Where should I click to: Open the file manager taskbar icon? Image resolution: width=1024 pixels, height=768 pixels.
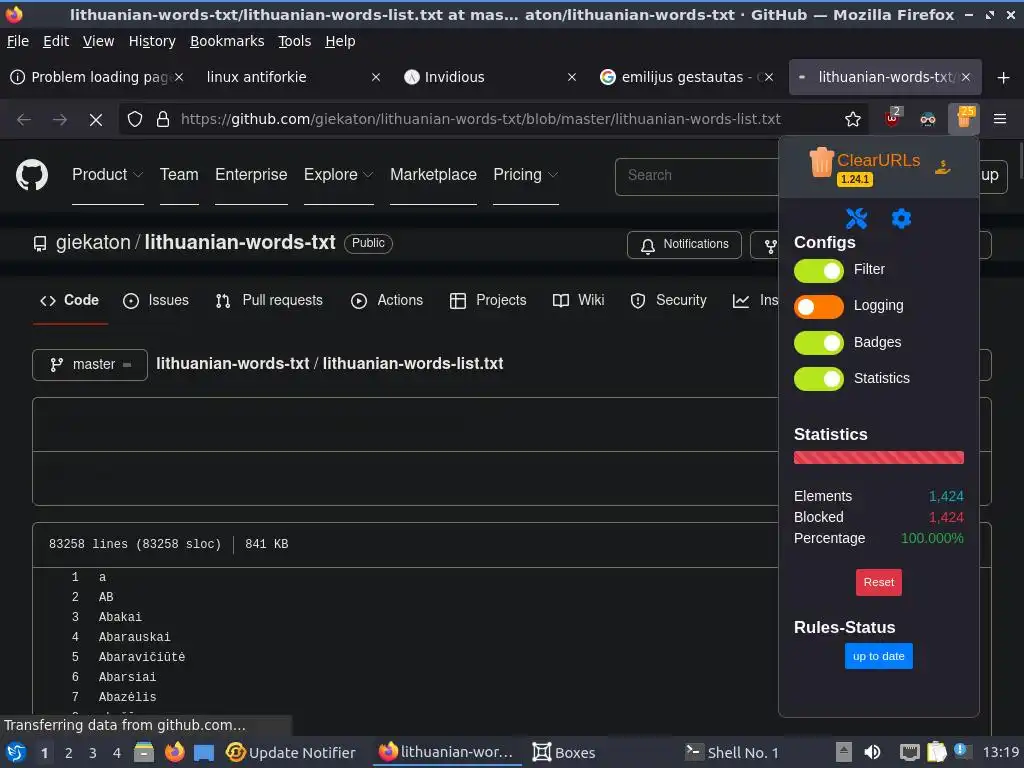pos(144,752)
